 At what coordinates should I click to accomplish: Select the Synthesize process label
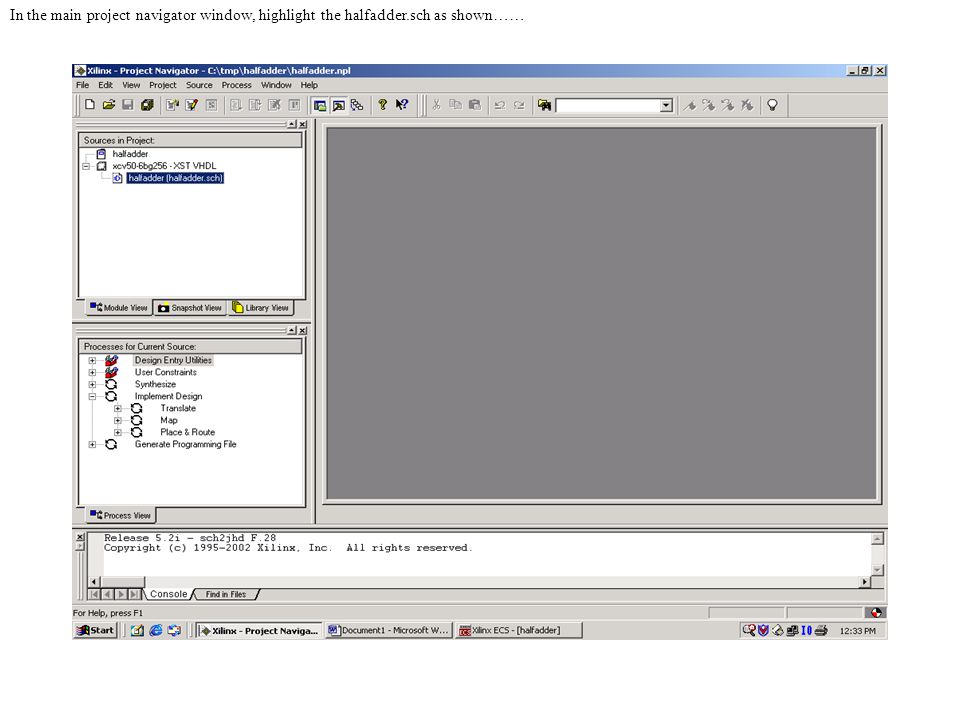tap(156, 384)
